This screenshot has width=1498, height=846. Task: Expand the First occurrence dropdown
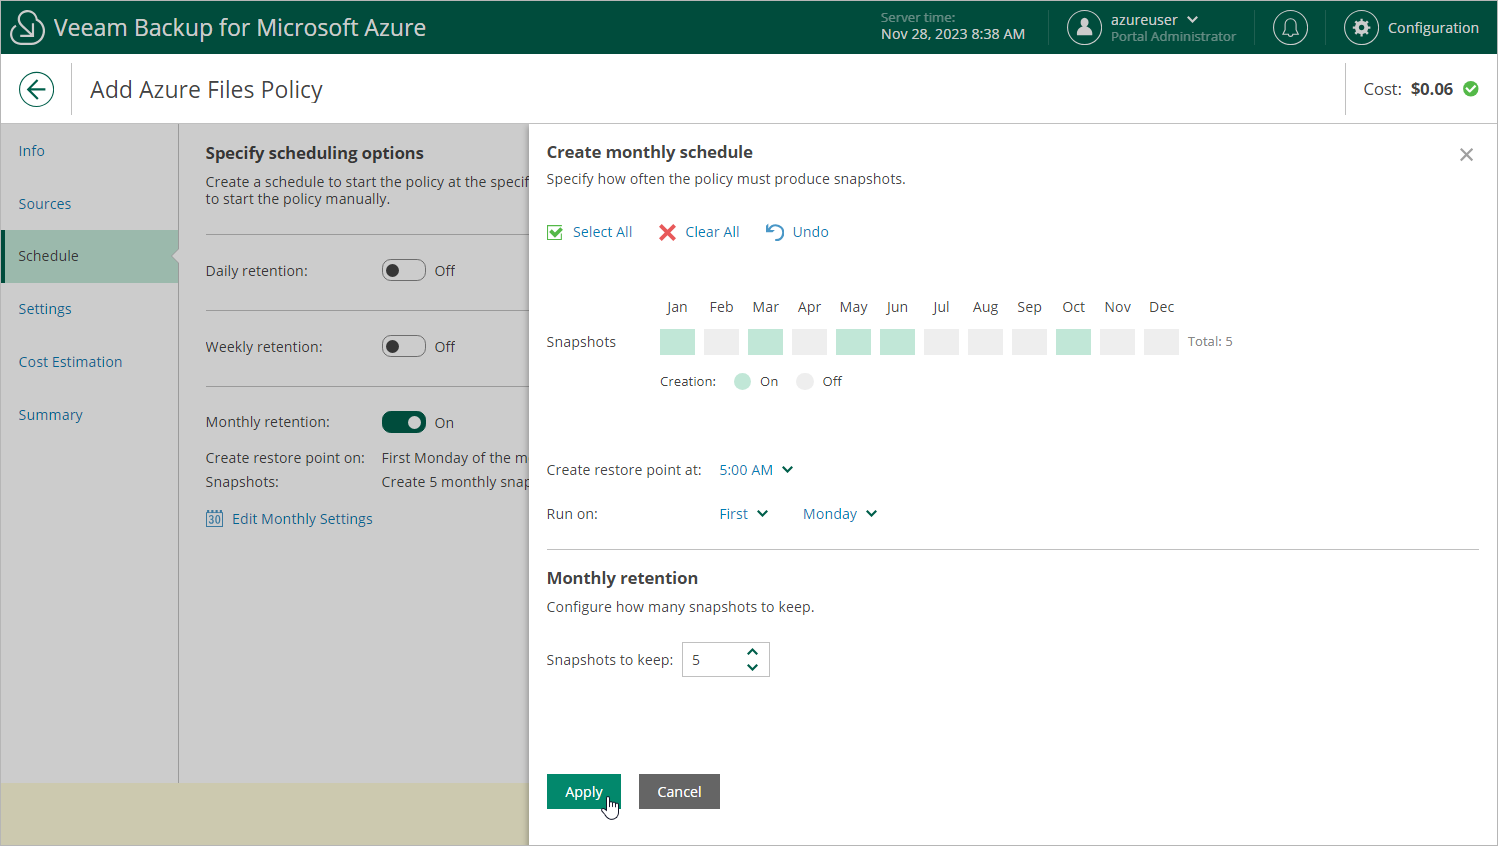[x=743, y=514]
